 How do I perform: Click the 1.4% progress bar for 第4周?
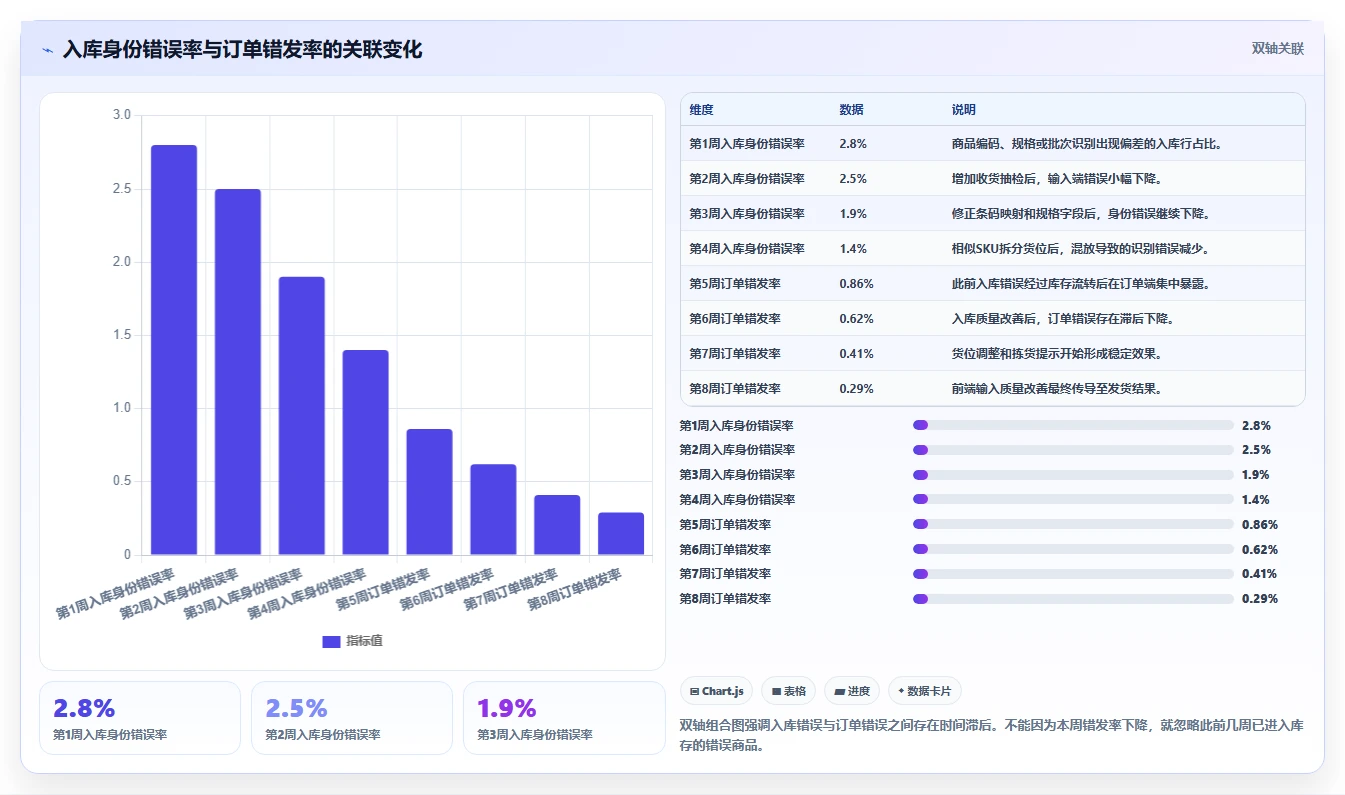(x=1073, y=499)
